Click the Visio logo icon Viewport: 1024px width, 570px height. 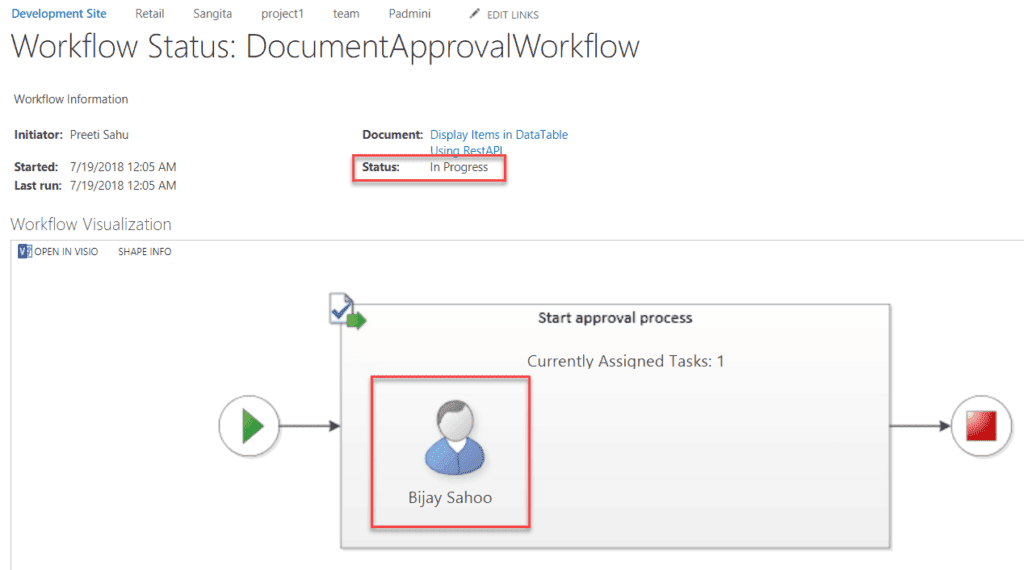[x=25, y=251]
